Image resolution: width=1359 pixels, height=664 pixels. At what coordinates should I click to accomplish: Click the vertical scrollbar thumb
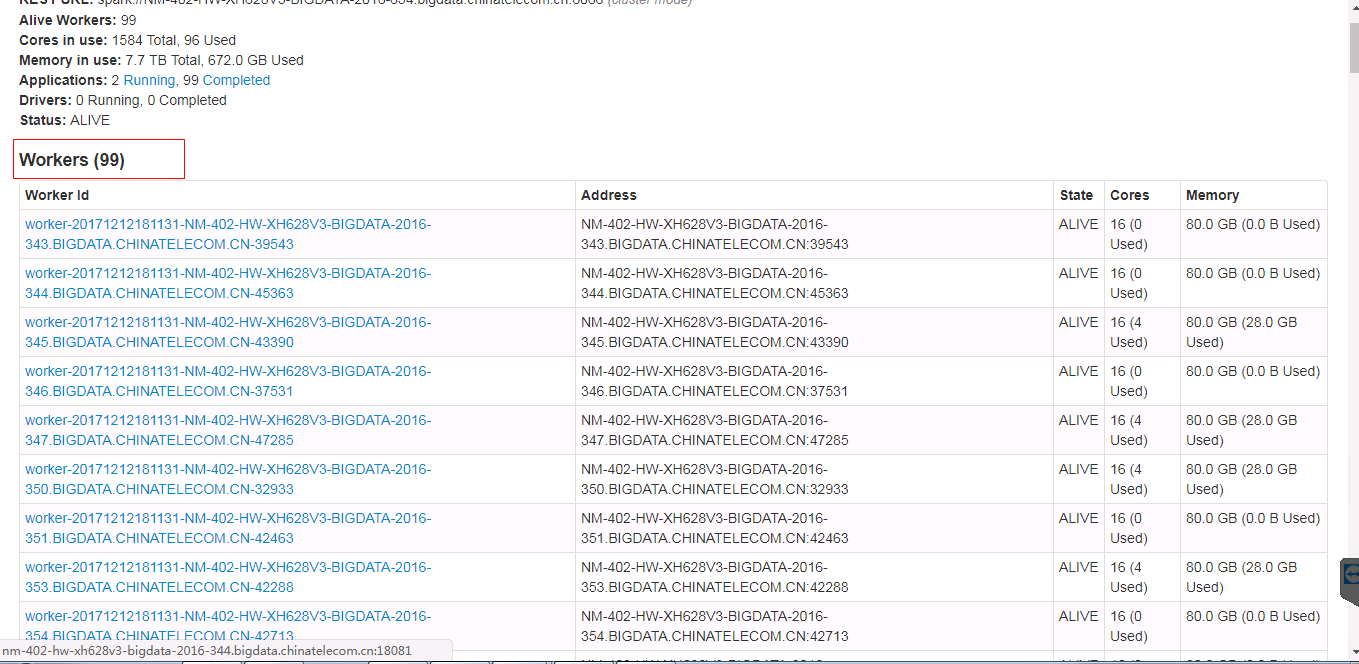(1353, 49)
